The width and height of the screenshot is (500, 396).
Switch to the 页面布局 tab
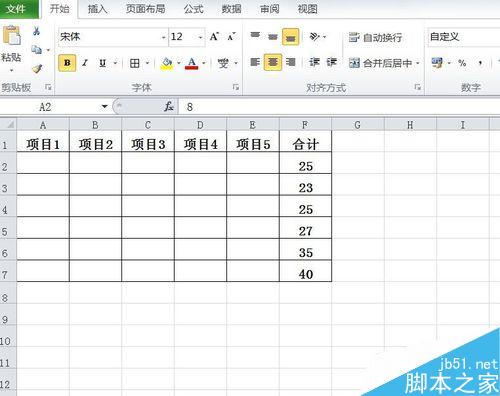tap(145, 9)
